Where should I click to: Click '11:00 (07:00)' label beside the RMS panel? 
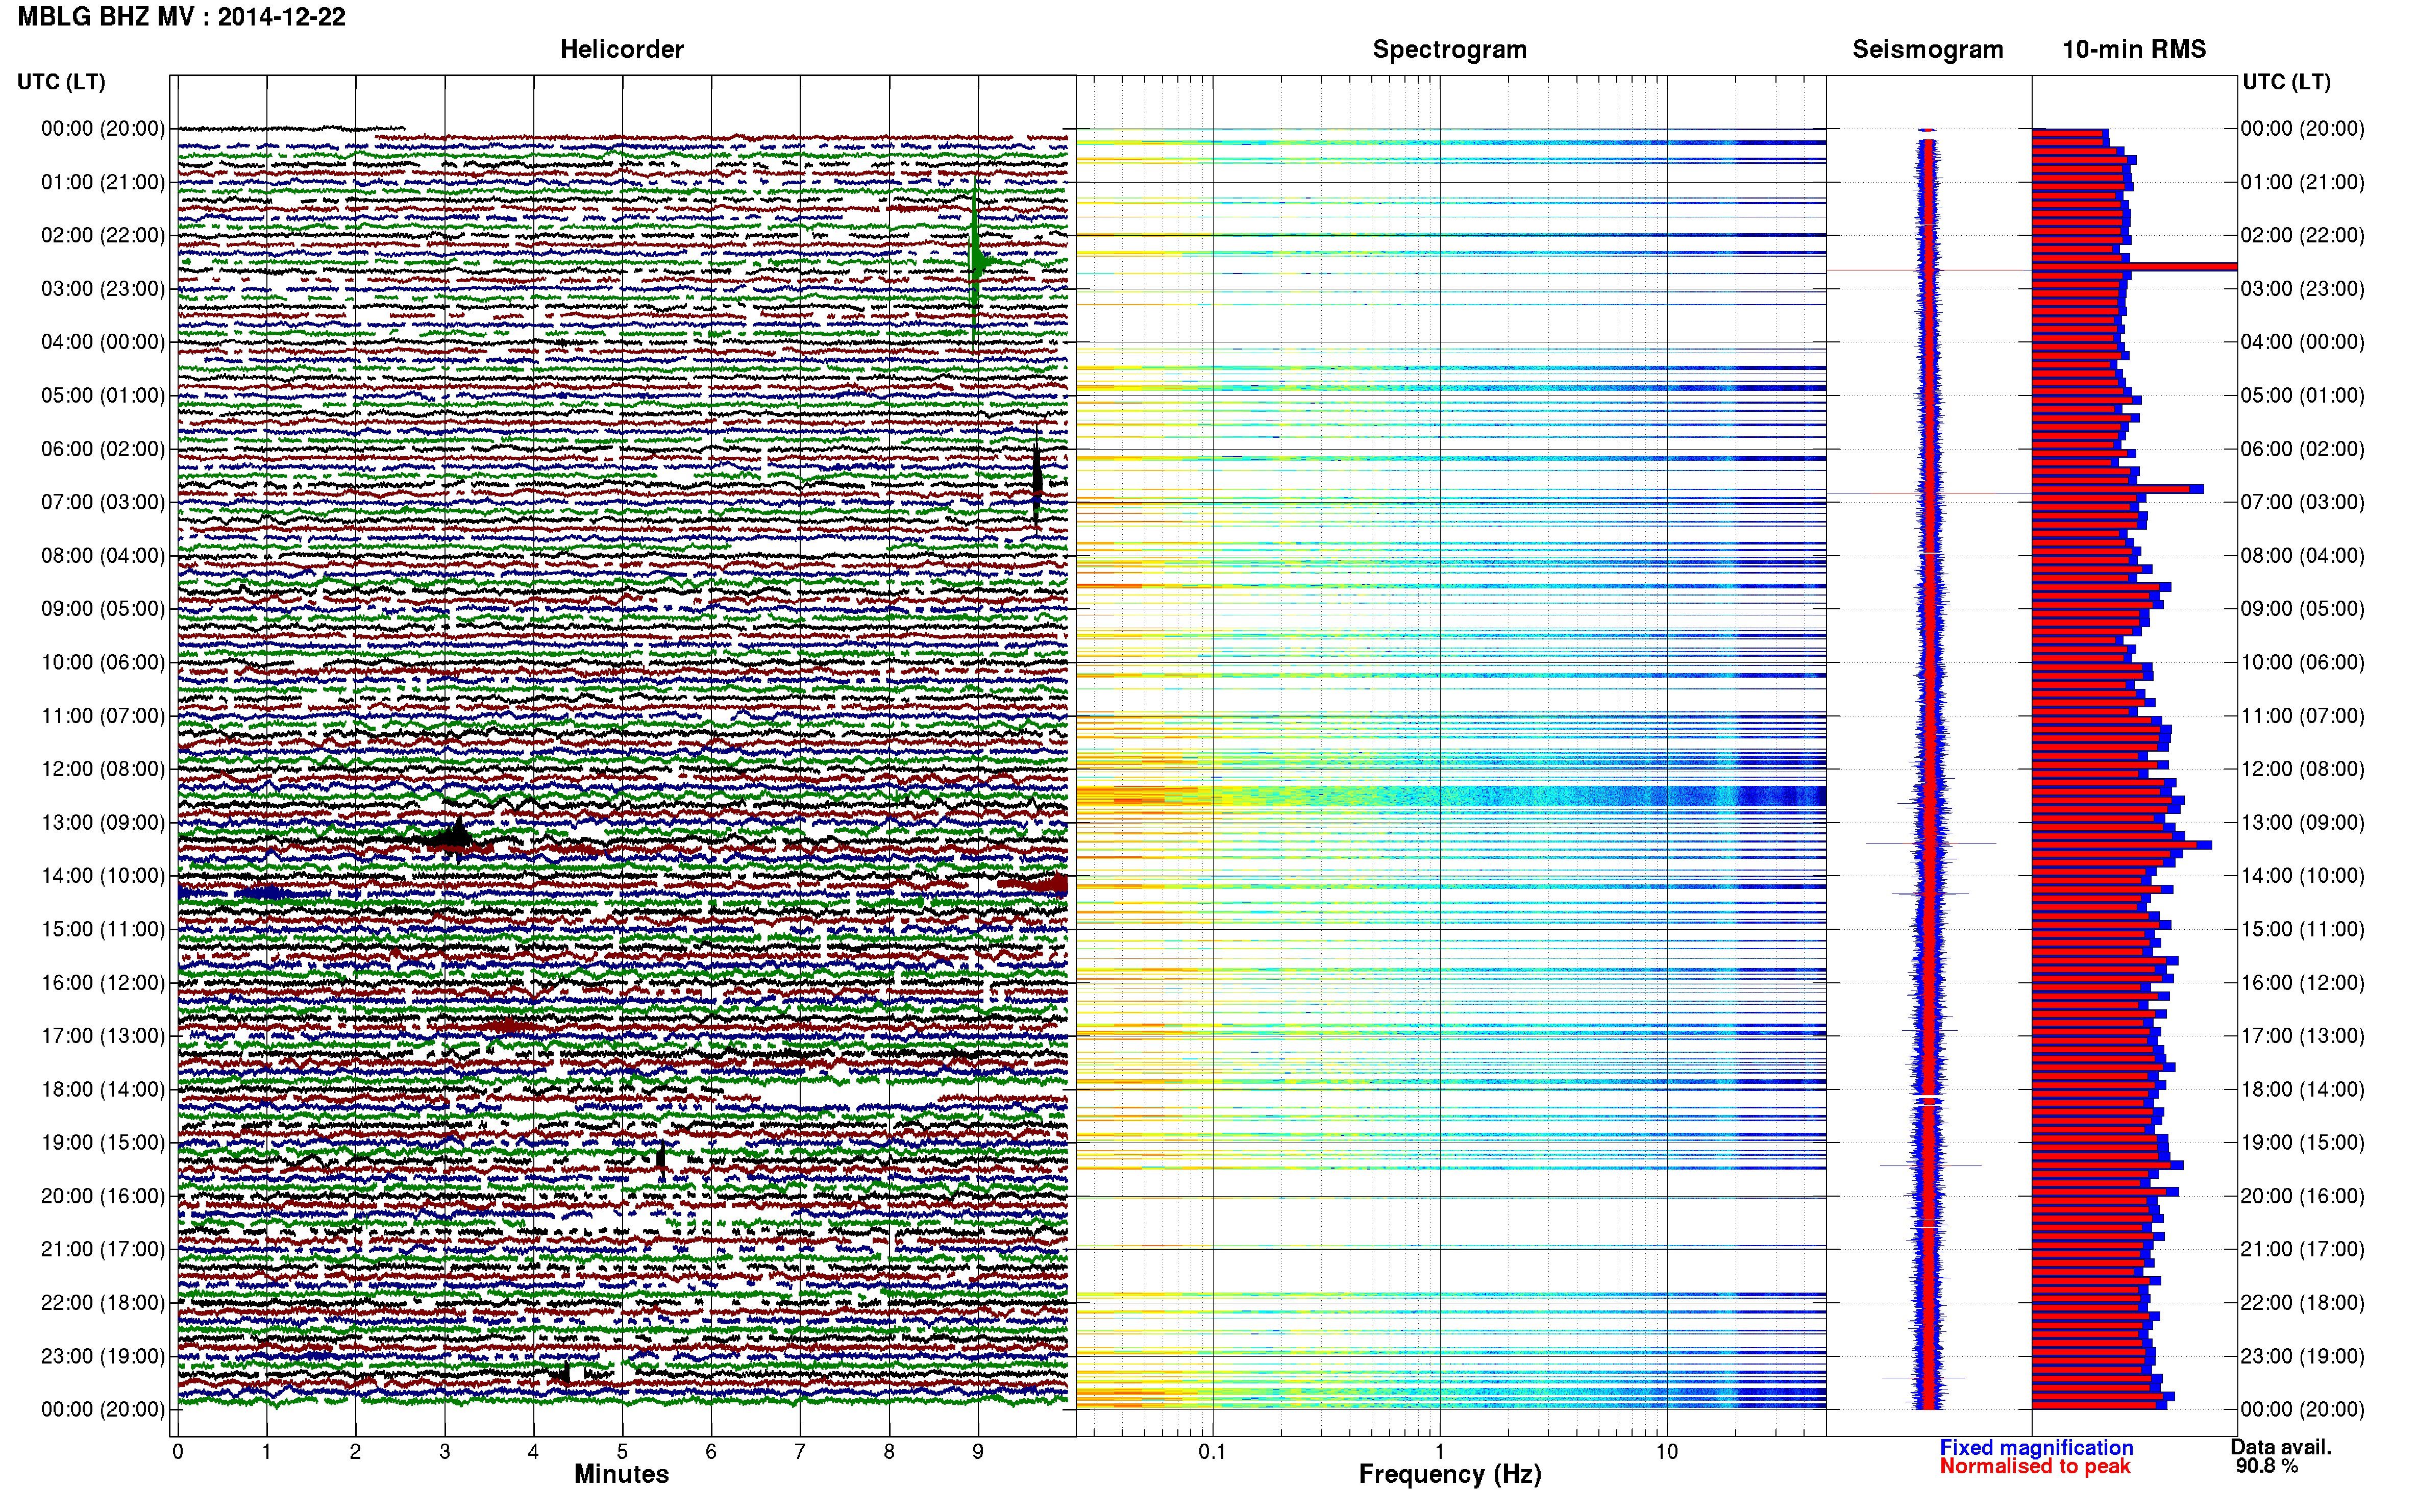click(2302, 716)
